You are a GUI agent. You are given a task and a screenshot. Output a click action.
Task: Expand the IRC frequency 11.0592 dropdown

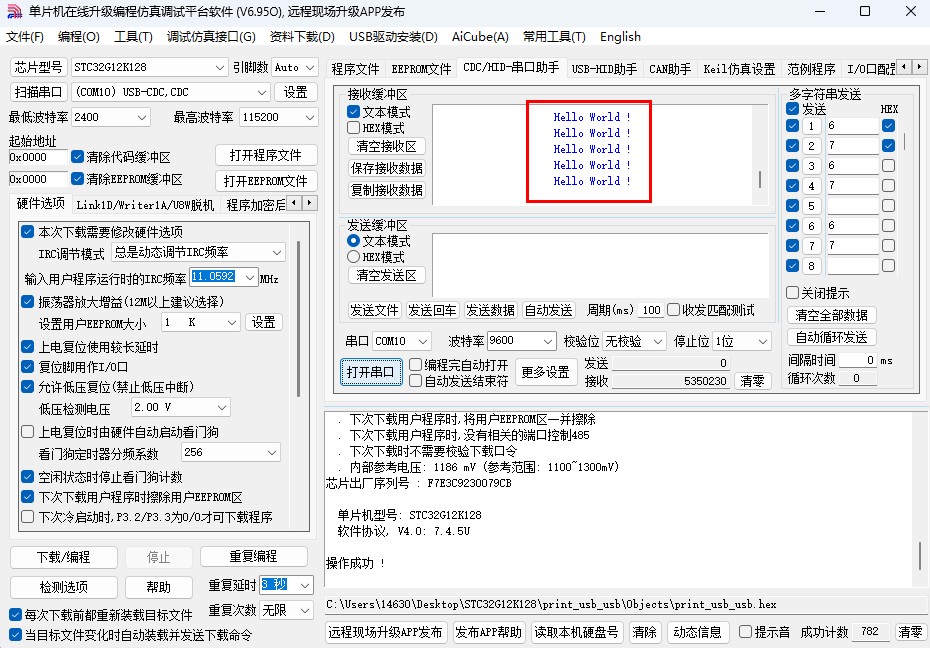coord(250,277)
